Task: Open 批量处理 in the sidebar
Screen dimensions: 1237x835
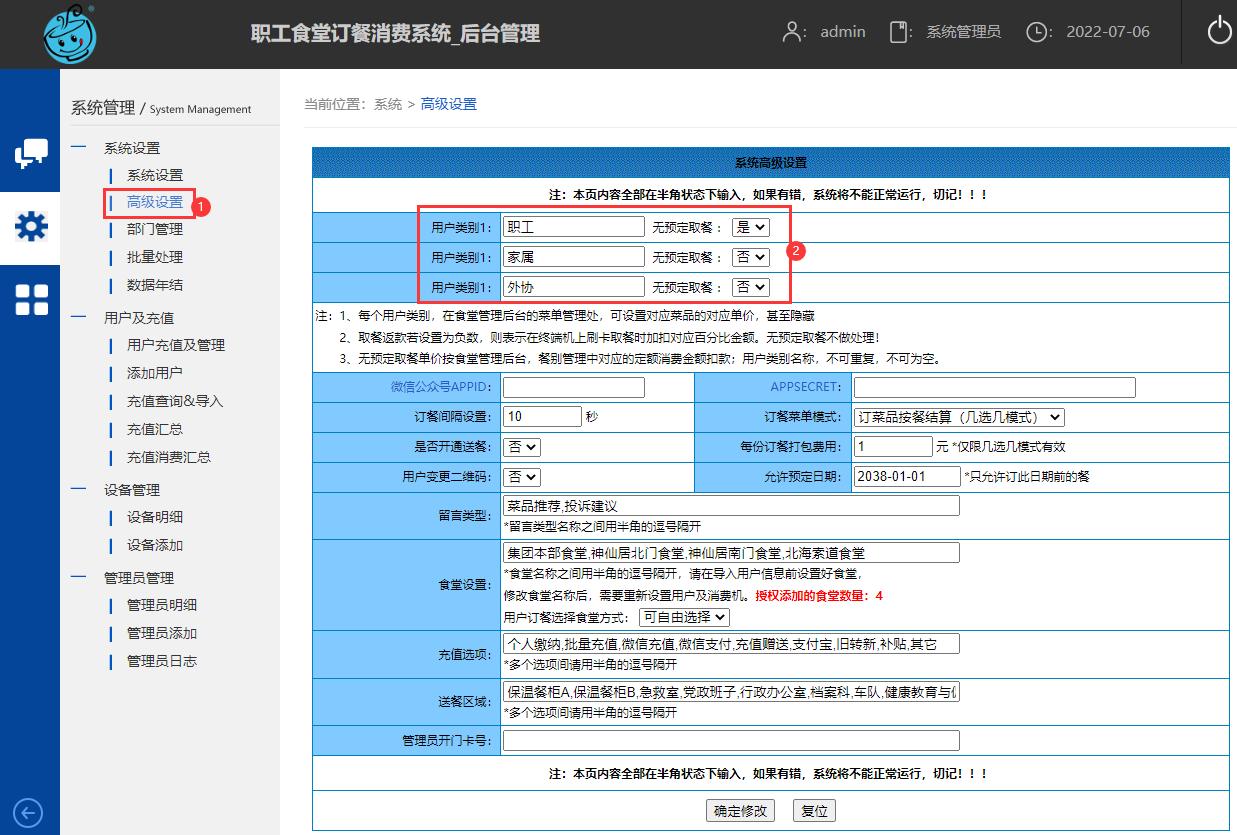Action: tap(155, 257)
